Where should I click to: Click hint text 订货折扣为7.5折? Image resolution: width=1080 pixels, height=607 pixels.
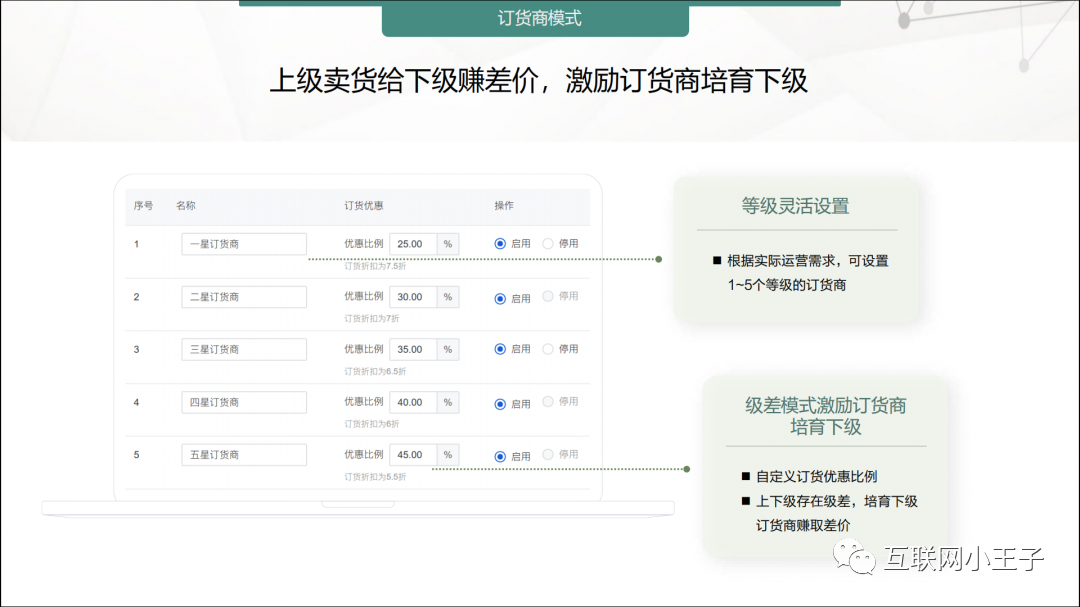[375, 266]
